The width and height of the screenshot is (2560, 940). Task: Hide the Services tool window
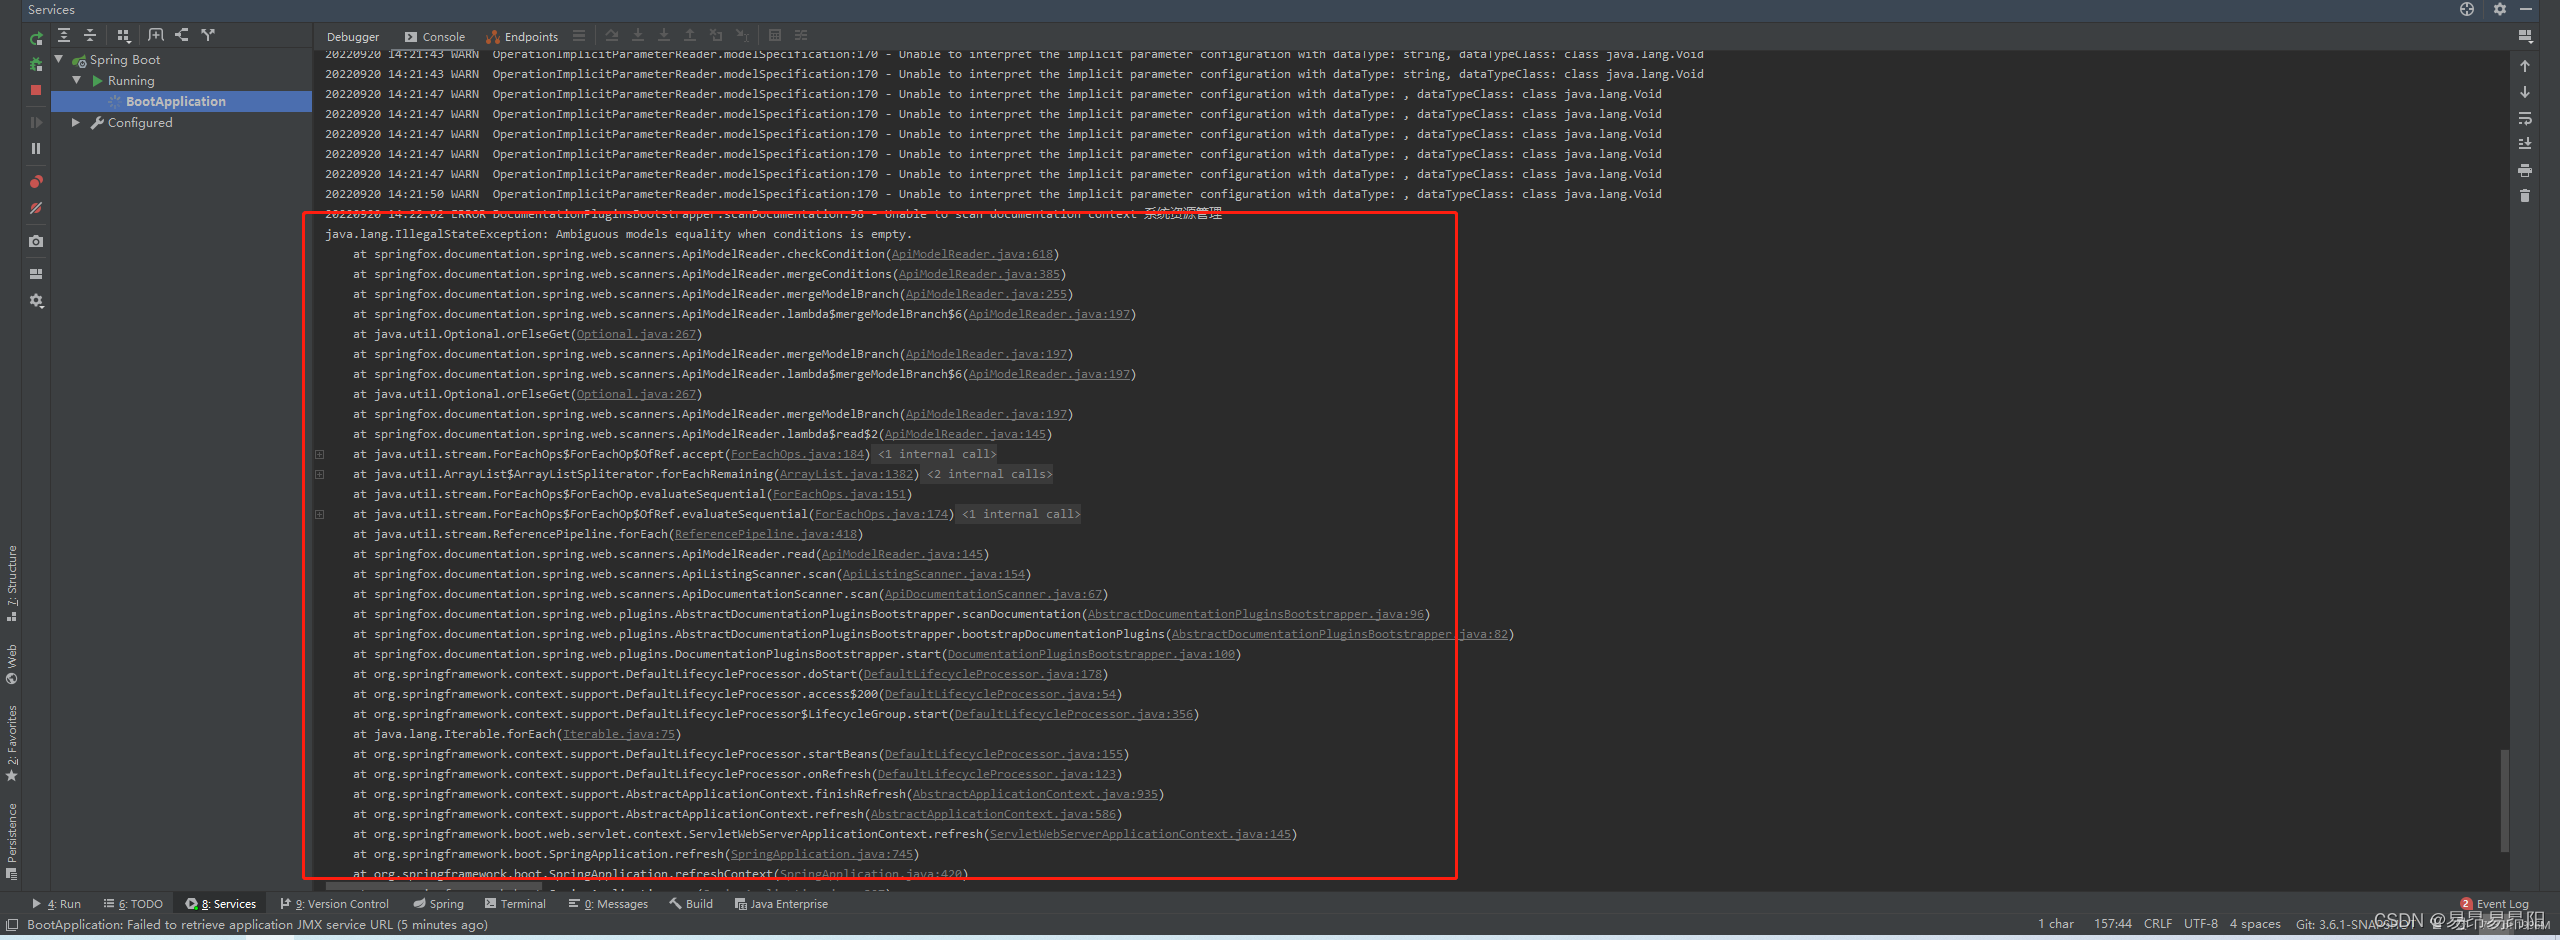click(2526, 9)
